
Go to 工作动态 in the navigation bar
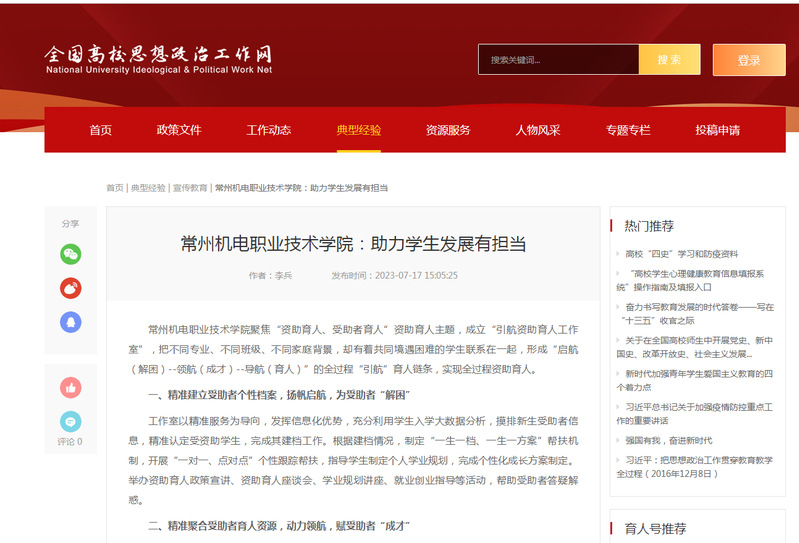pos(268,130)
